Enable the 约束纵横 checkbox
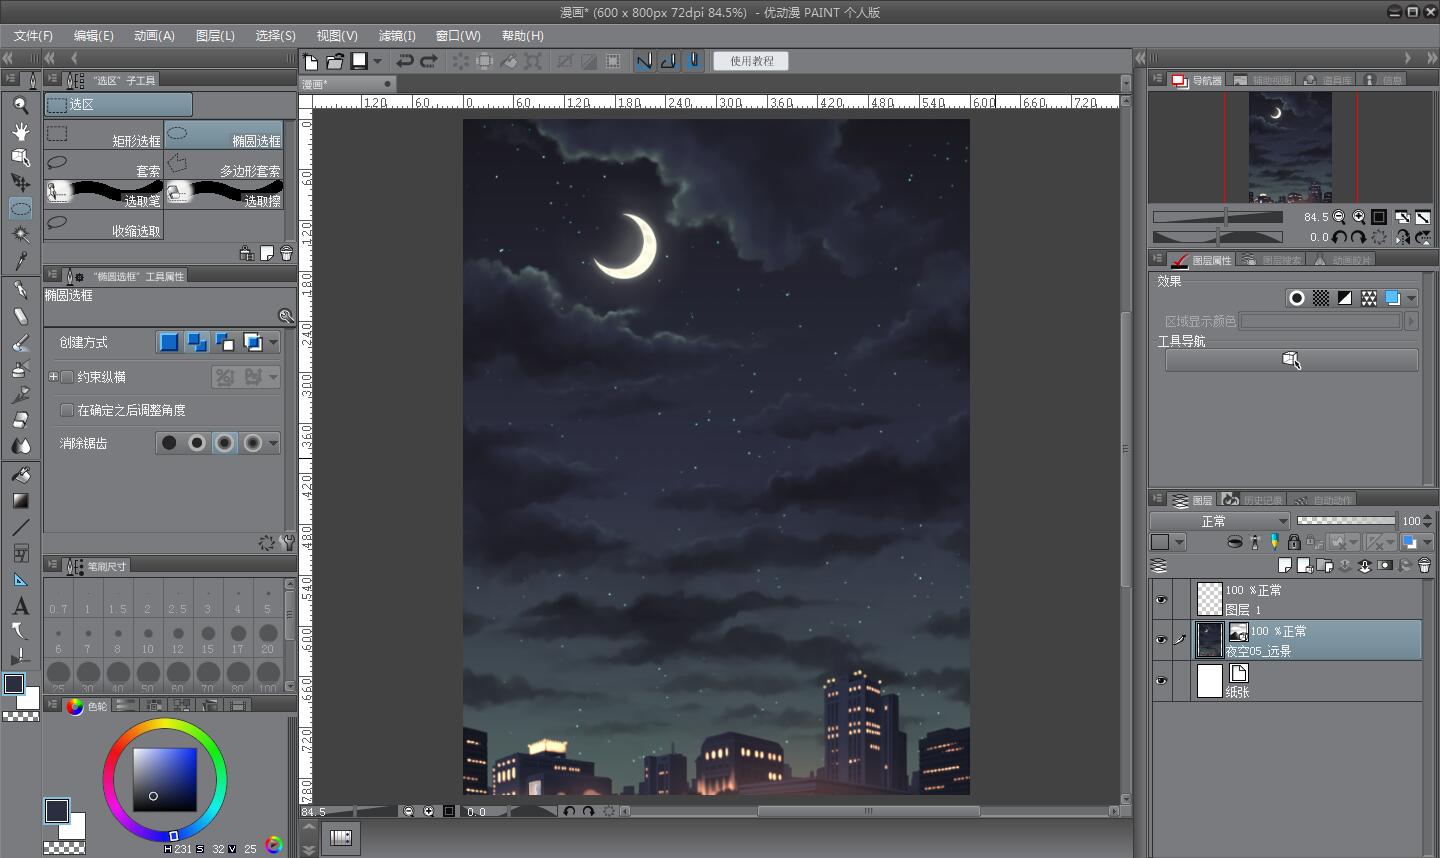Image resolution: width=1440 pixels, height=858 pixels. (x=67, y=377)
